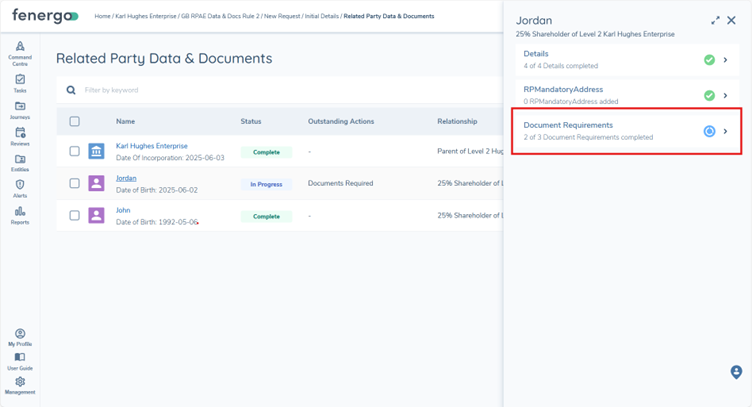Go to Journeys in sidebar
This screenshot has height=407, width=752.
point(20,108)
